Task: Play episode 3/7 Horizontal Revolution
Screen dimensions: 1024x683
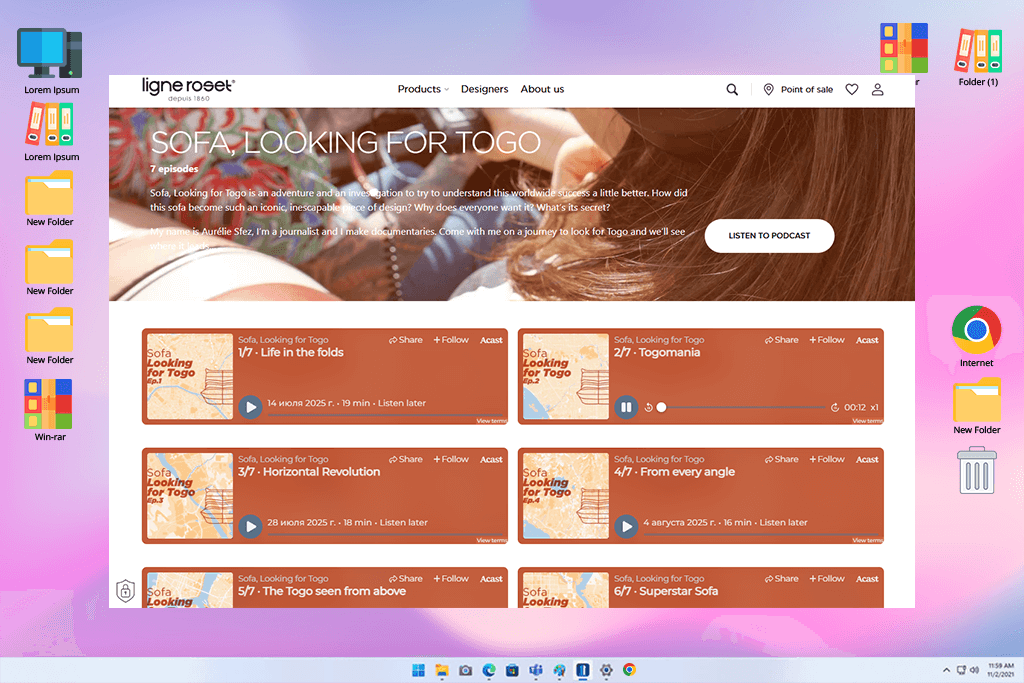Action: [250, 526]
